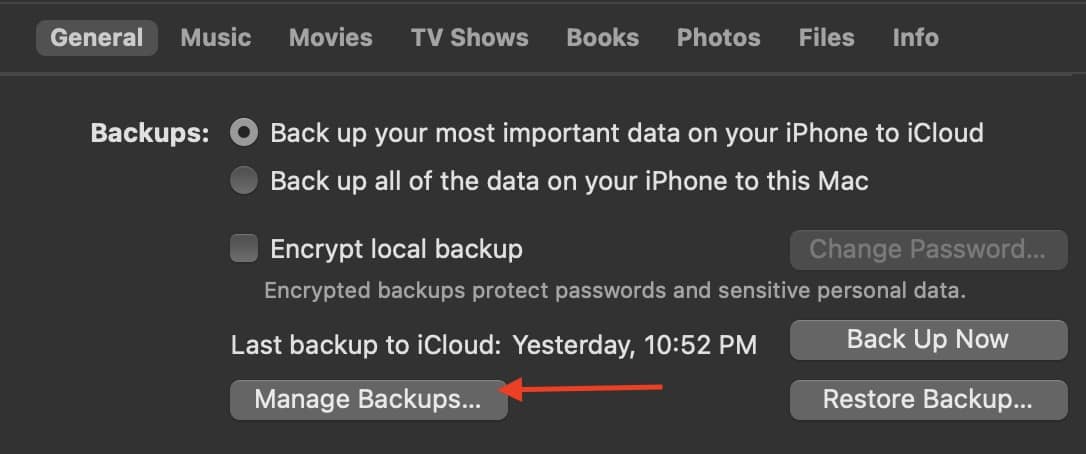1086x454 pixels.
Task: Click the Restore Backup button
Action: tap(928, 399)
